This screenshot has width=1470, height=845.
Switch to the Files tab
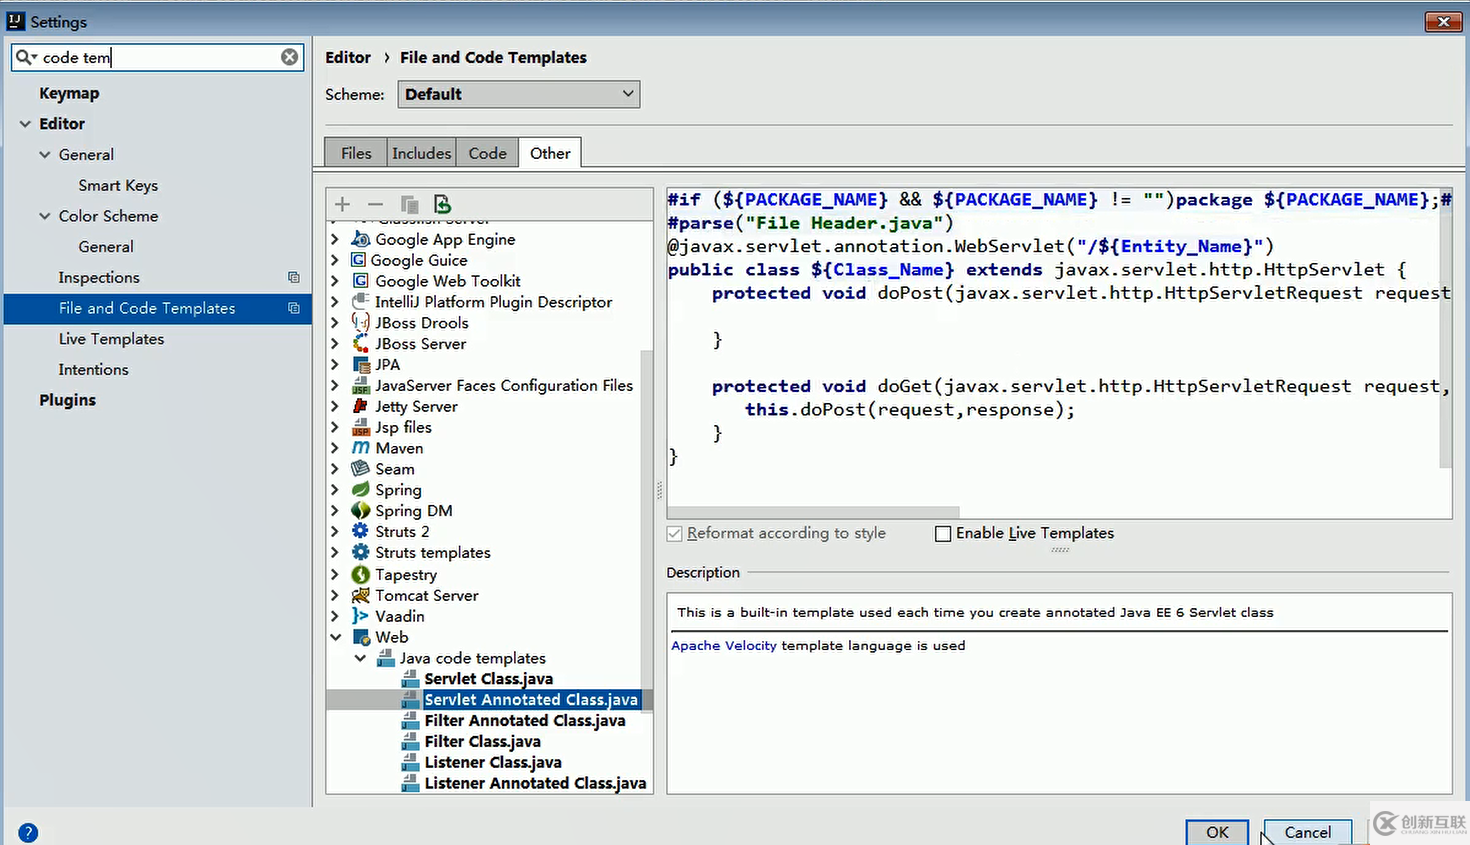(x=356, y=153)
